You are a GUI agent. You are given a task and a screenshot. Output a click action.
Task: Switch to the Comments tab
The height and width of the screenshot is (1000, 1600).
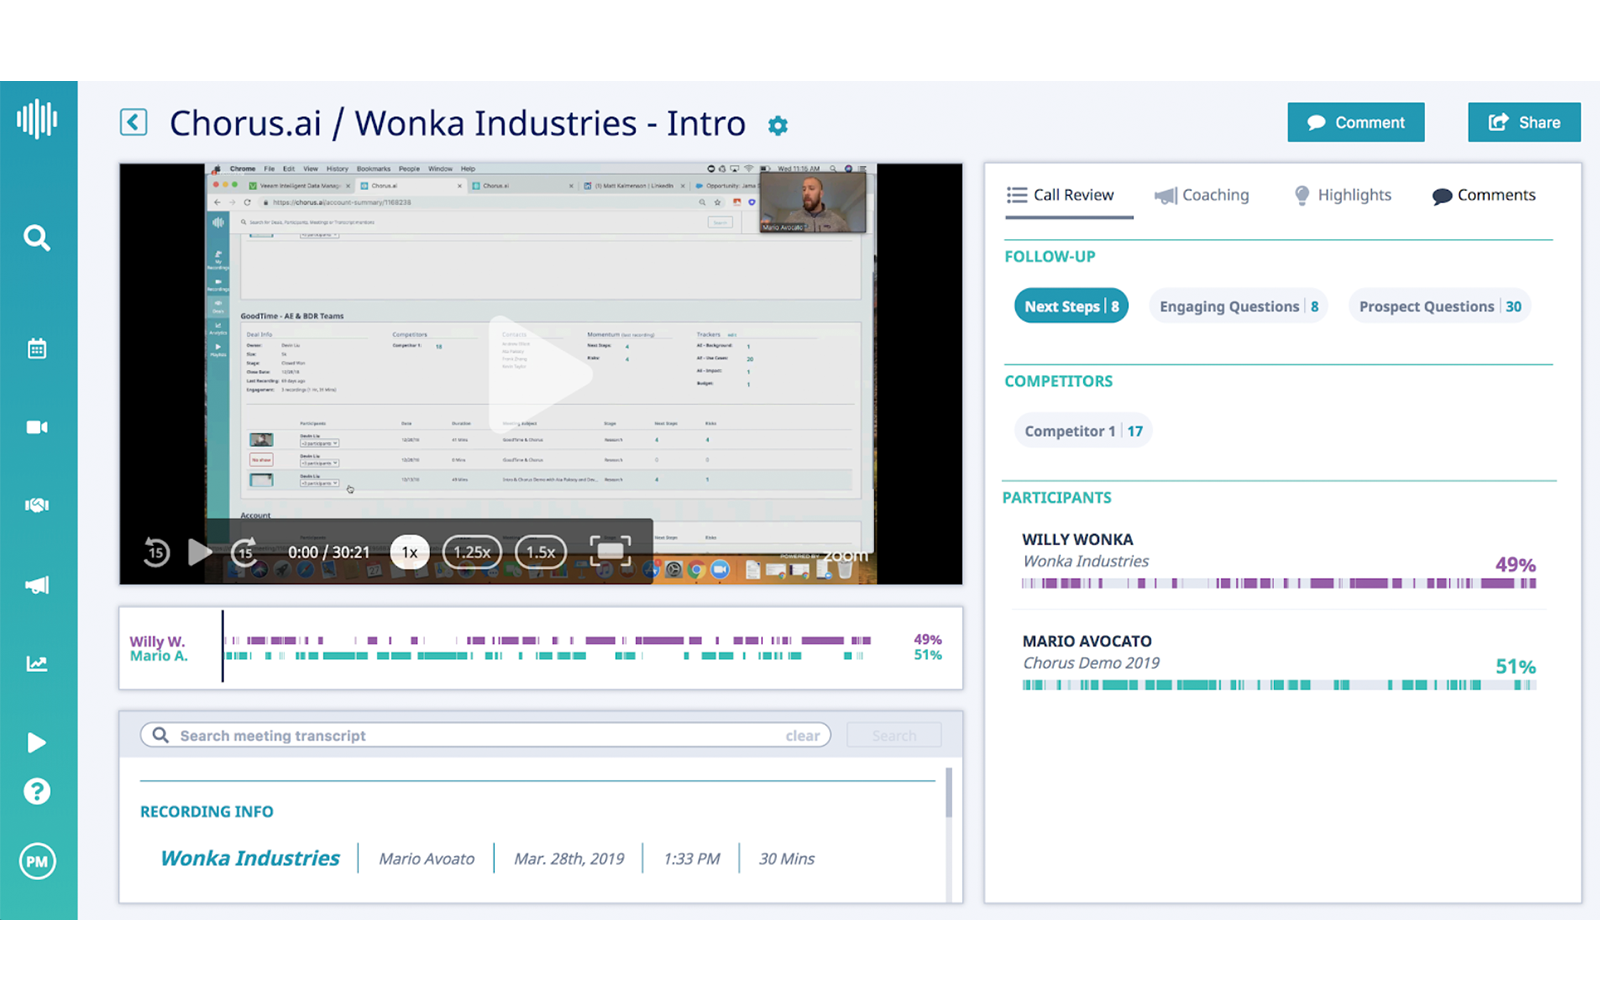pos(1484,195)
